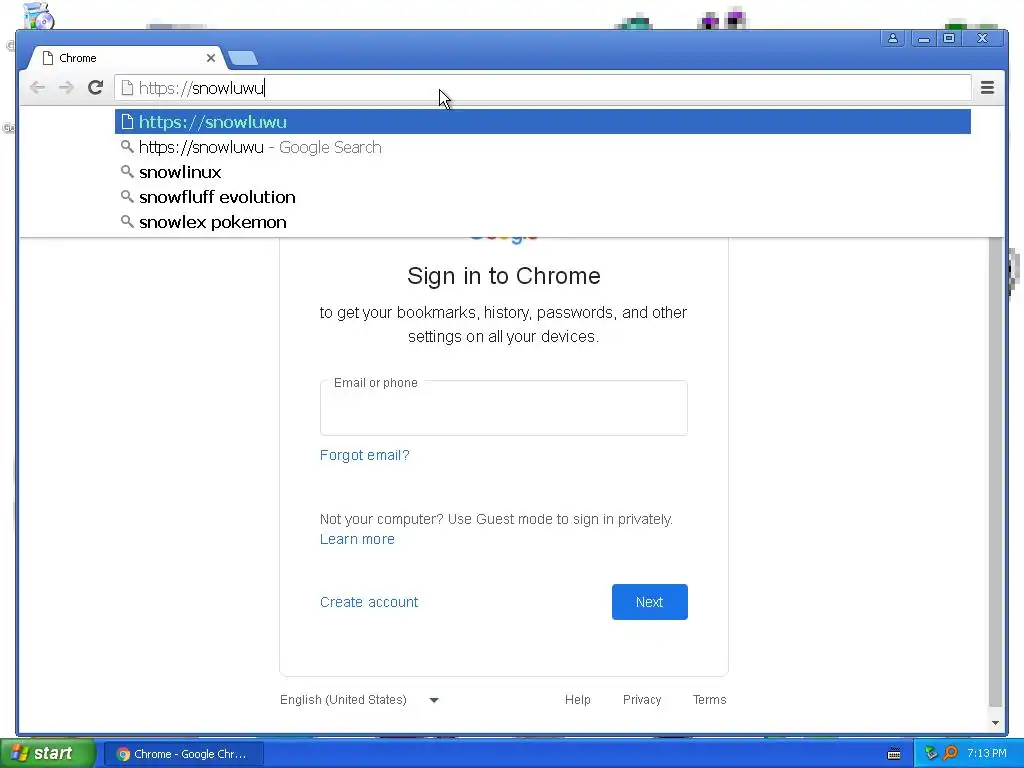Expand the English (United States) language dropdown
This screenshot has height=768, width=1024.
[x=359, y=699]
